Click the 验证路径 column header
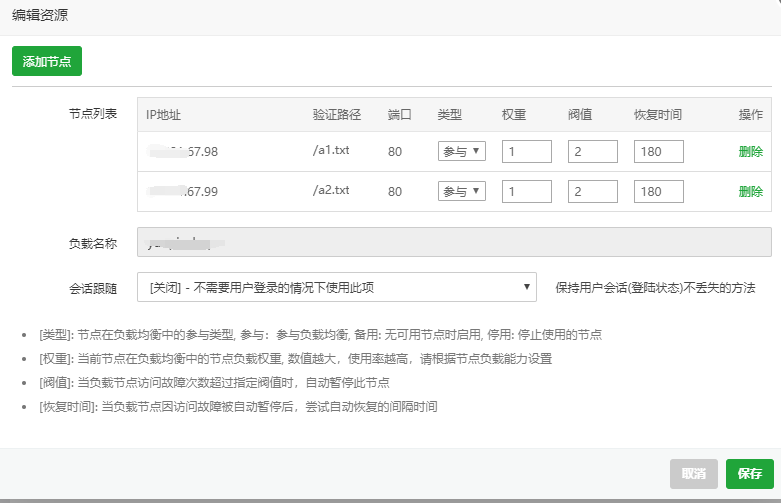Screen dimensions: 781x503 tap(337, 115)
